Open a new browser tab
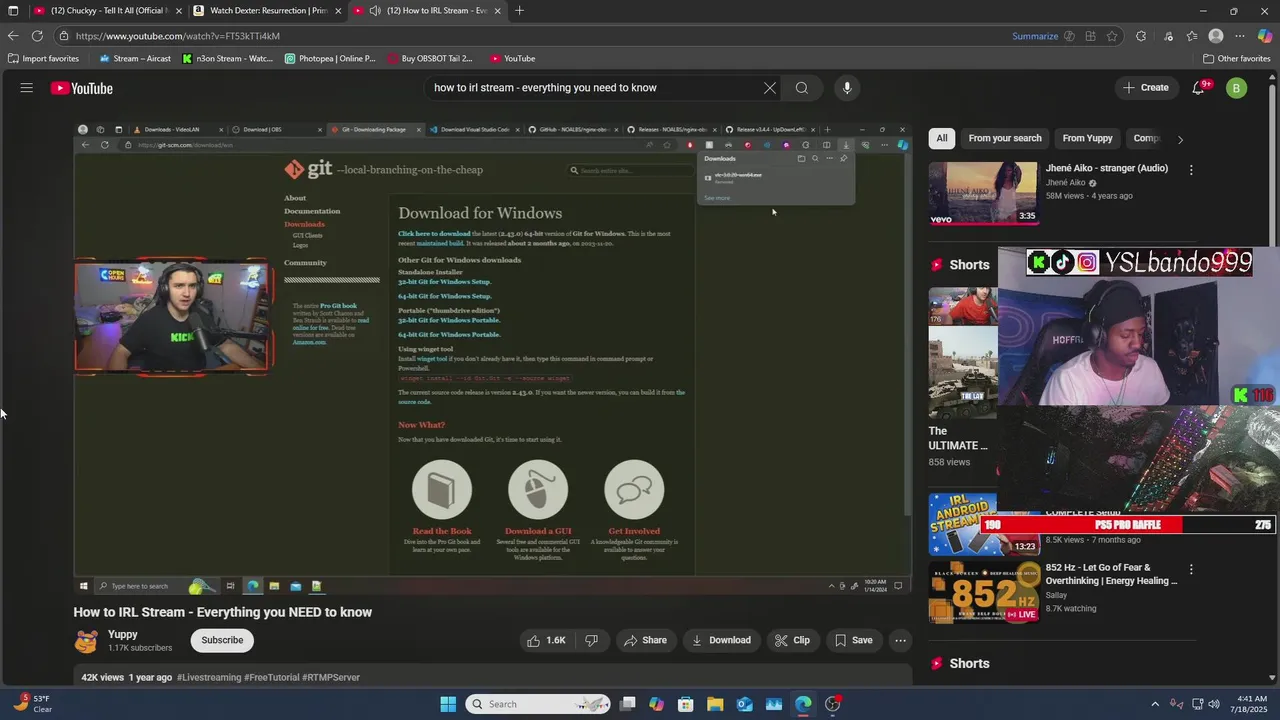Viewport: 1280px width, 720px height. coord(519,11)
